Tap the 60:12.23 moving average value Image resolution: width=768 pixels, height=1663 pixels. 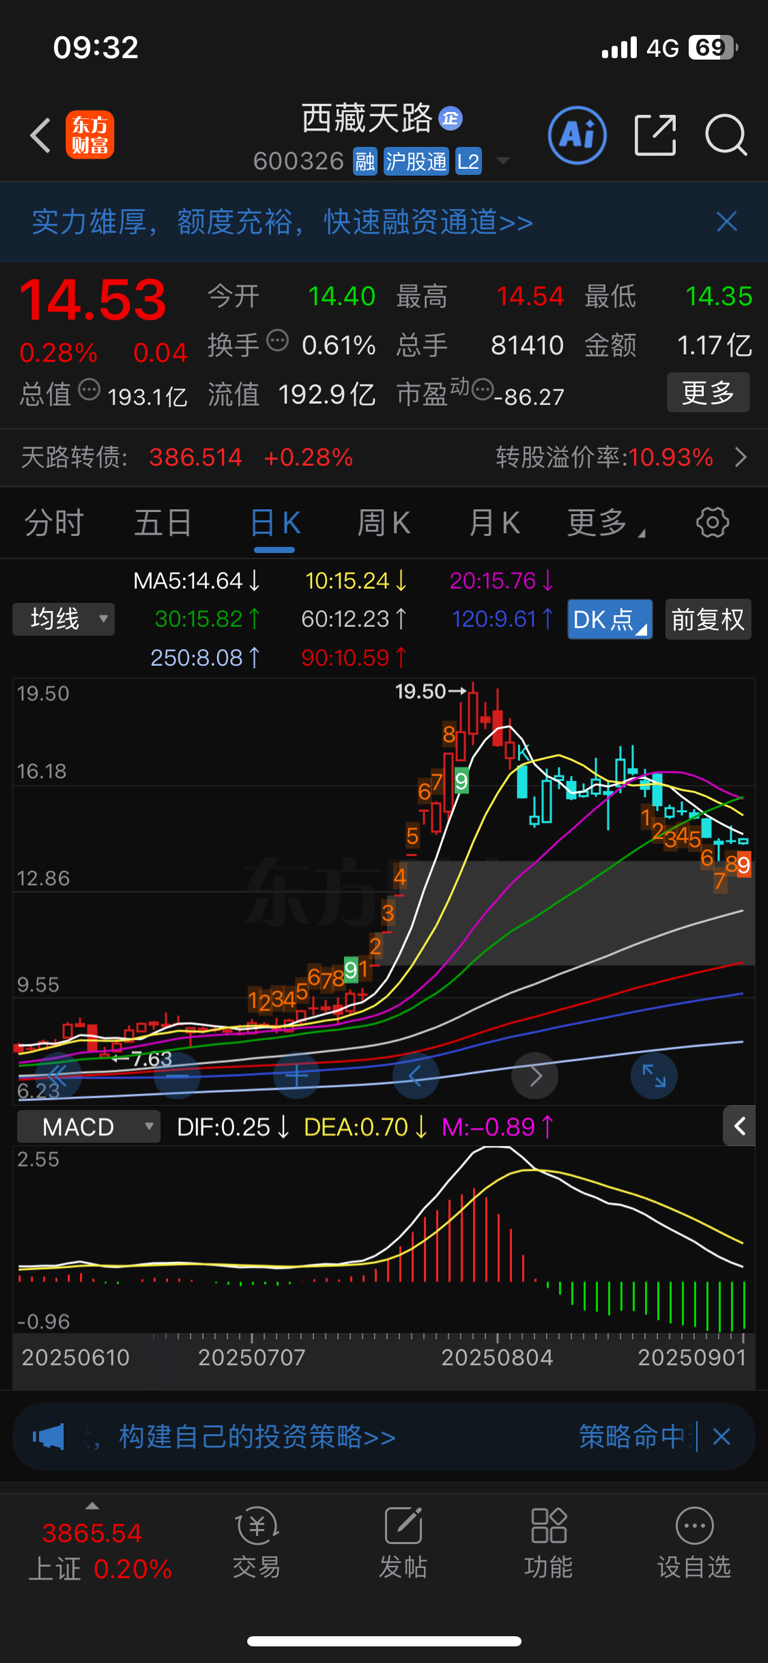click(354, 619)
